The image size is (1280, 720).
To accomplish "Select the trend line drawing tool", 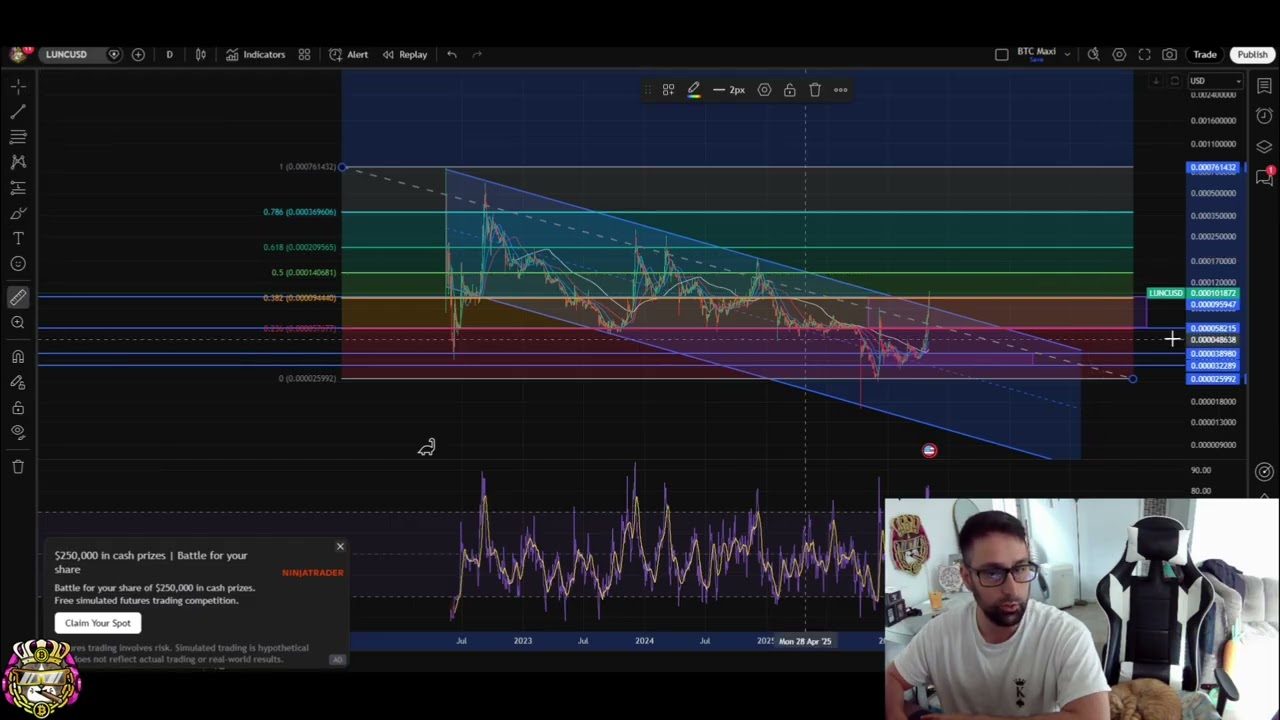I will pyautogui.click(x=18, y=112).
